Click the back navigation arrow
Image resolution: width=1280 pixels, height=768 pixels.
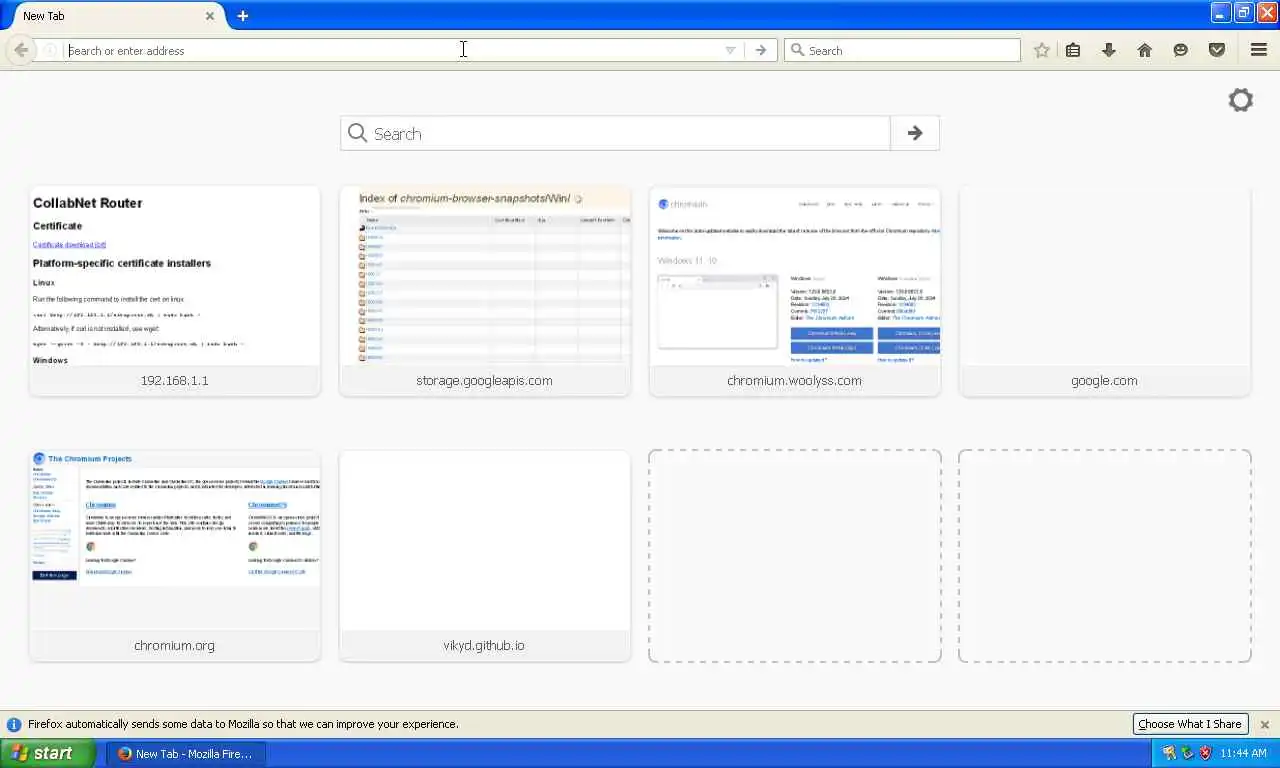click(x=21, y=50)
